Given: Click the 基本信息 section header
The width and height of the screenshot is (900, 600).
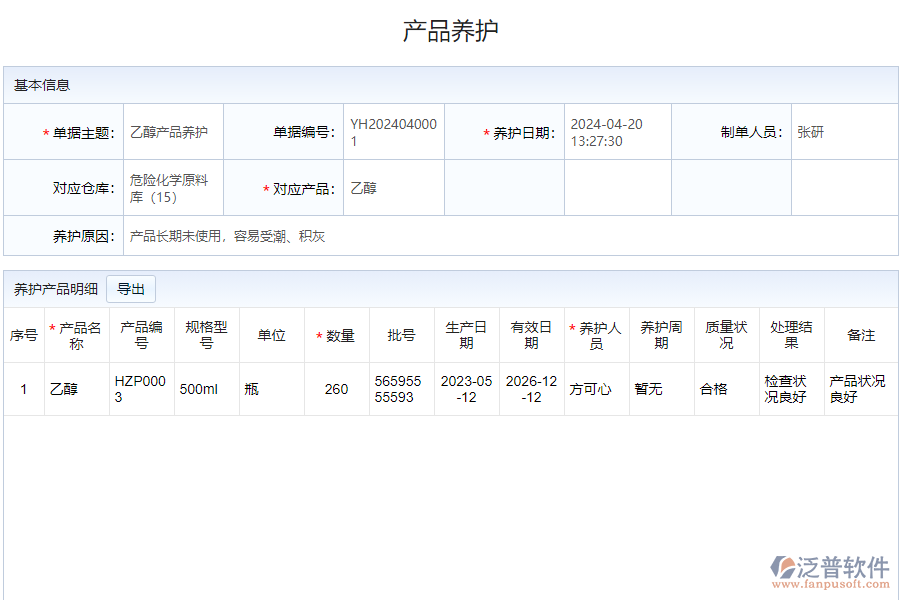Looking at the screenshot, I should click(37, 85).
